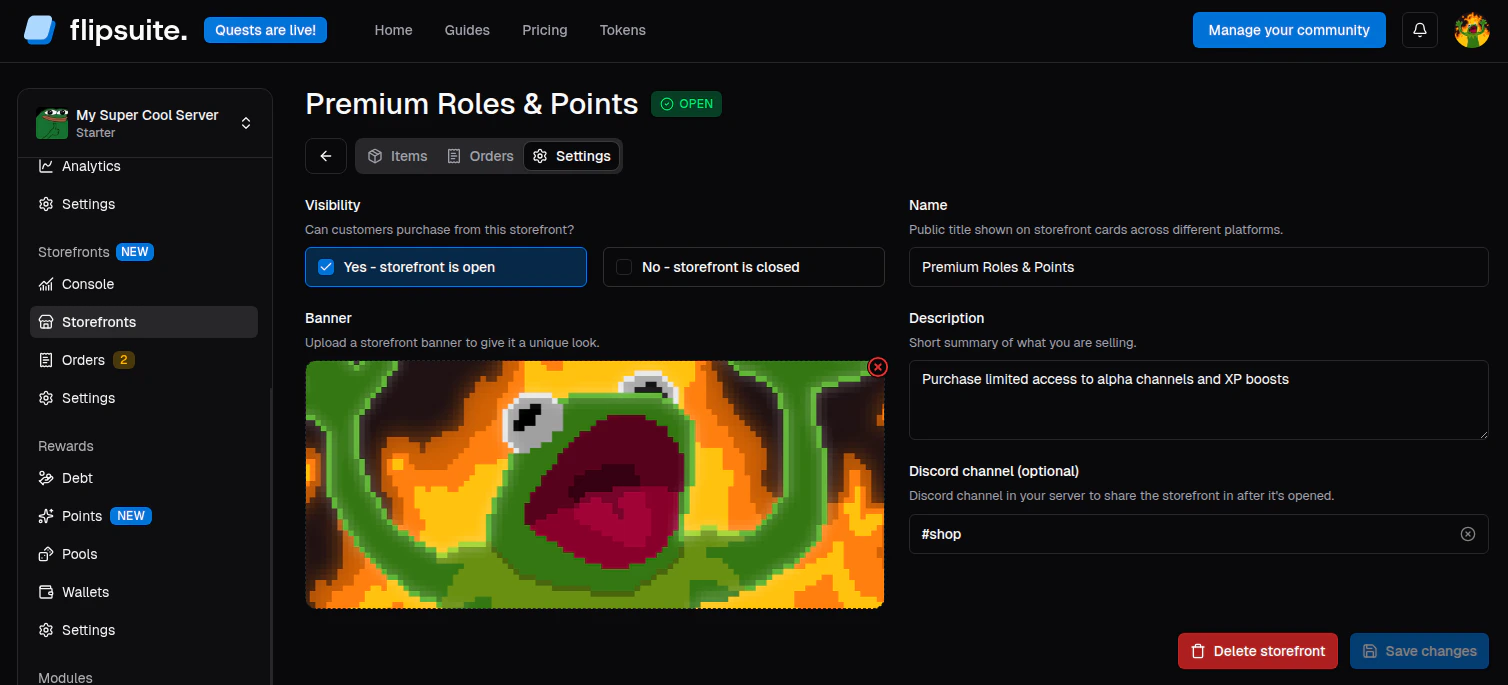Click the Orders sidebar icon

tap(45, 360)
